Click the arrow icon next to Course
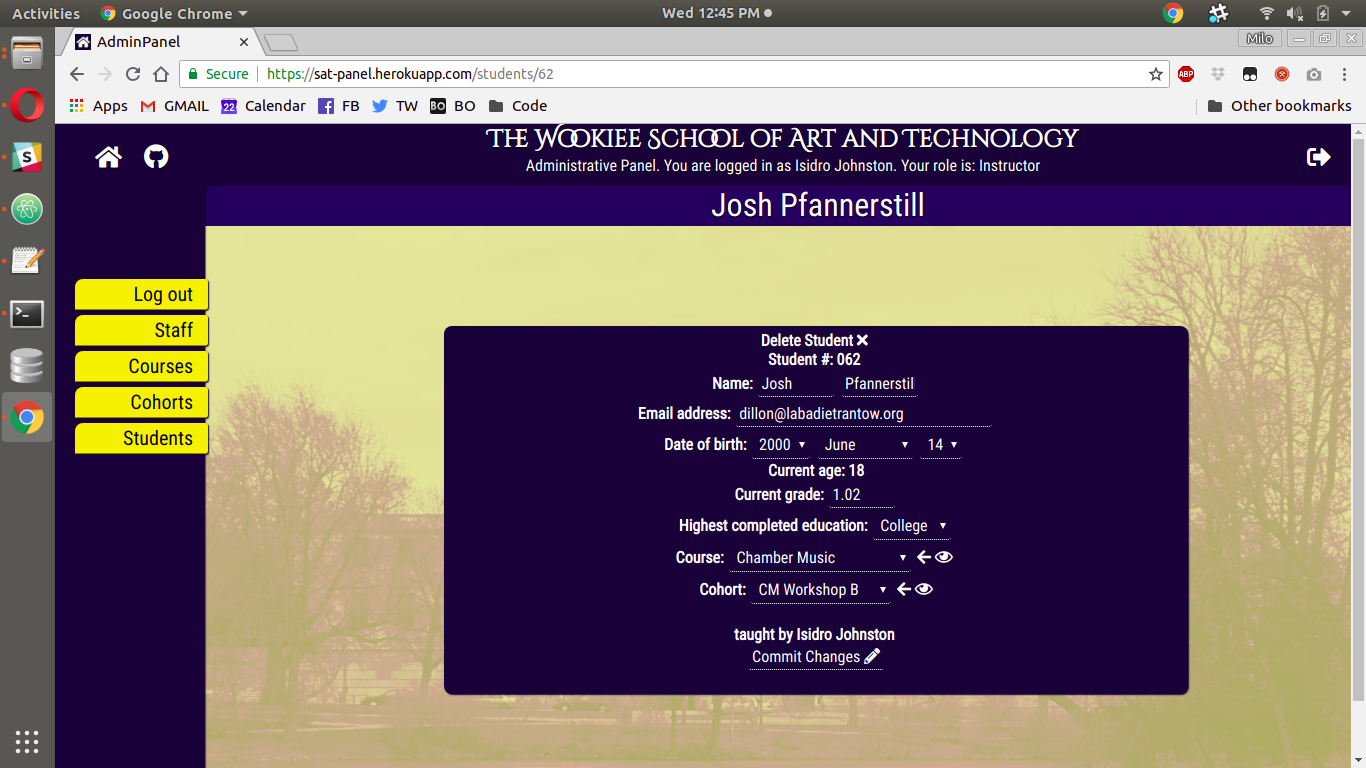The image size is (1366, 768). (923, 558)
